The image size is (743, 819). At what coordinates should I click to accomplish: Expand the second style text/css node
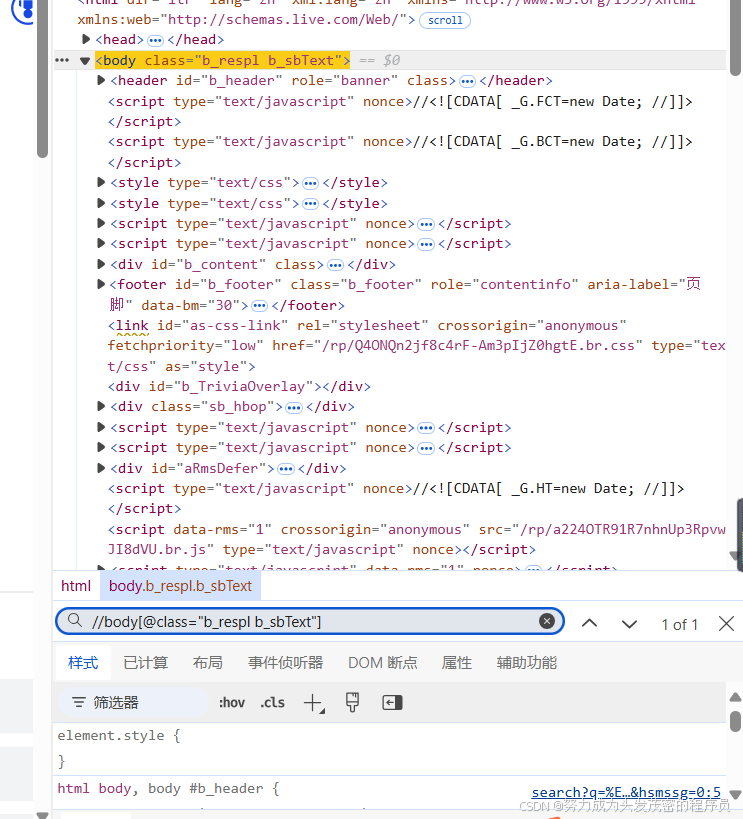pos(101,203)
